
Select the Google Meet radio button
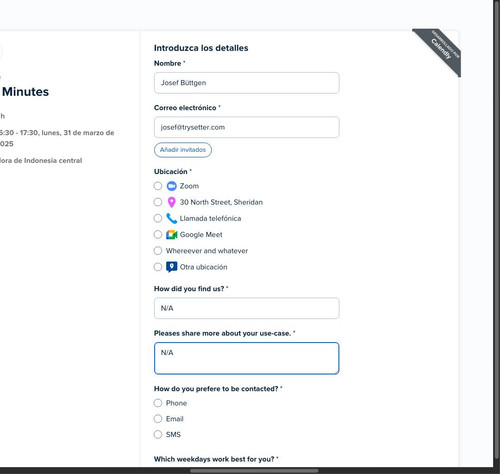pyautogui.click(x=158, y=234)
